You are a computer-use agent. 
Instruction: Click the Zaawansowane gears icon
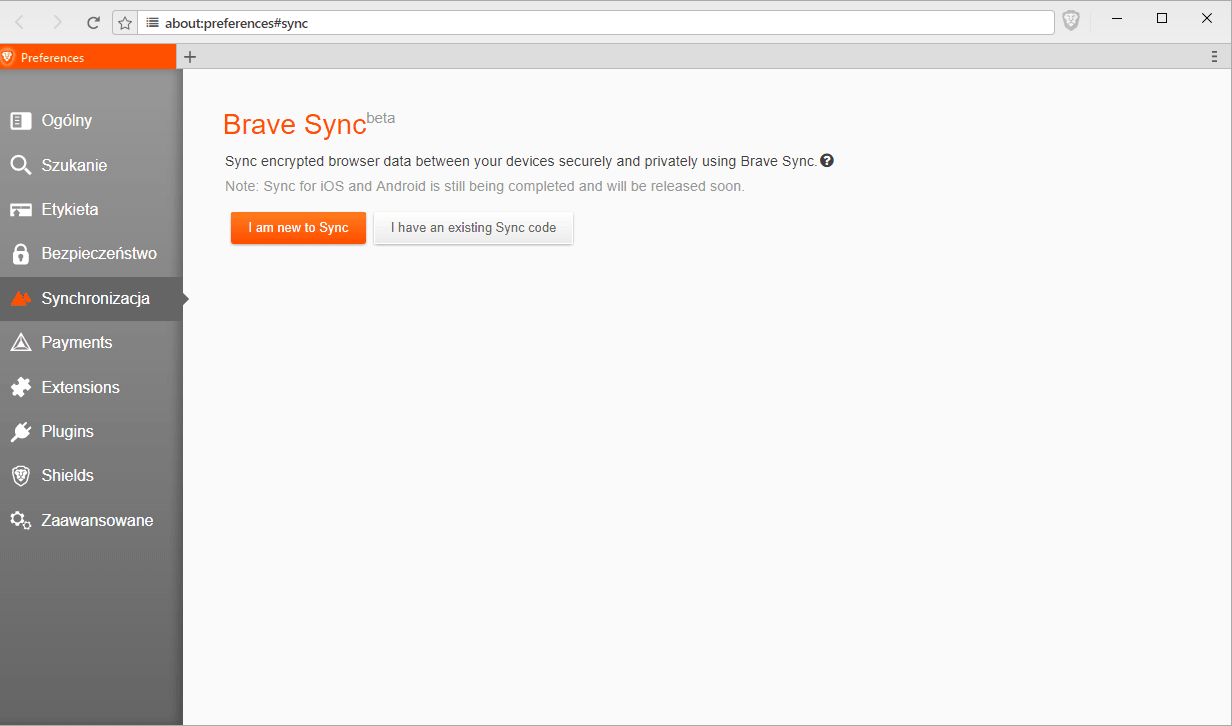[21, 520]
